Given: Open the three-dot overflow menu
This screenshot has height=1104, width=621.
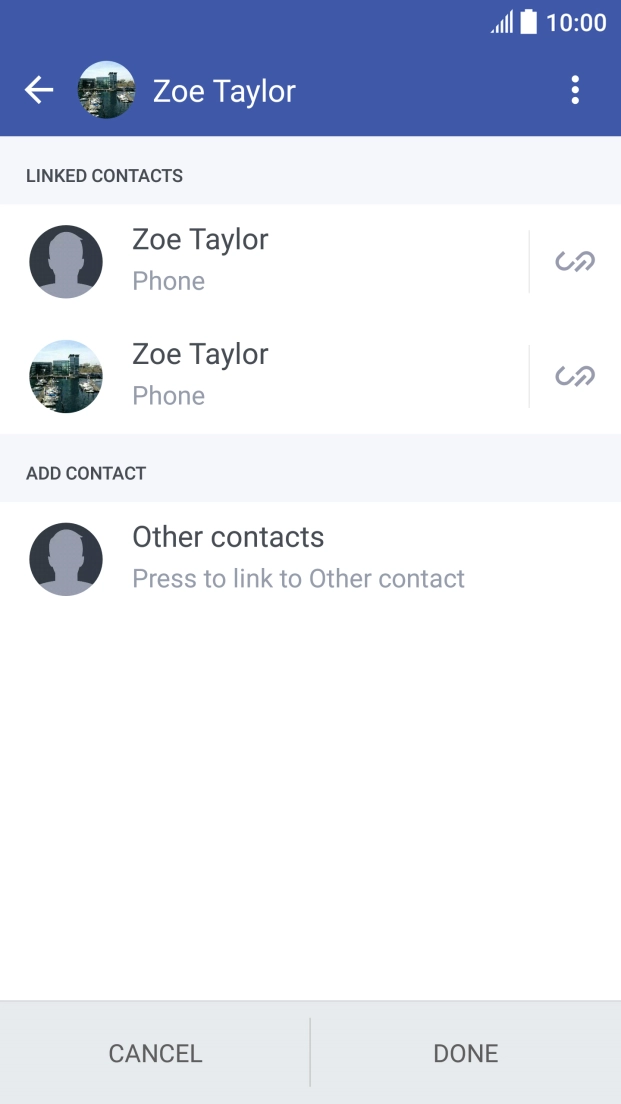Looking at the screenshot, I should [x=575, y=91].
